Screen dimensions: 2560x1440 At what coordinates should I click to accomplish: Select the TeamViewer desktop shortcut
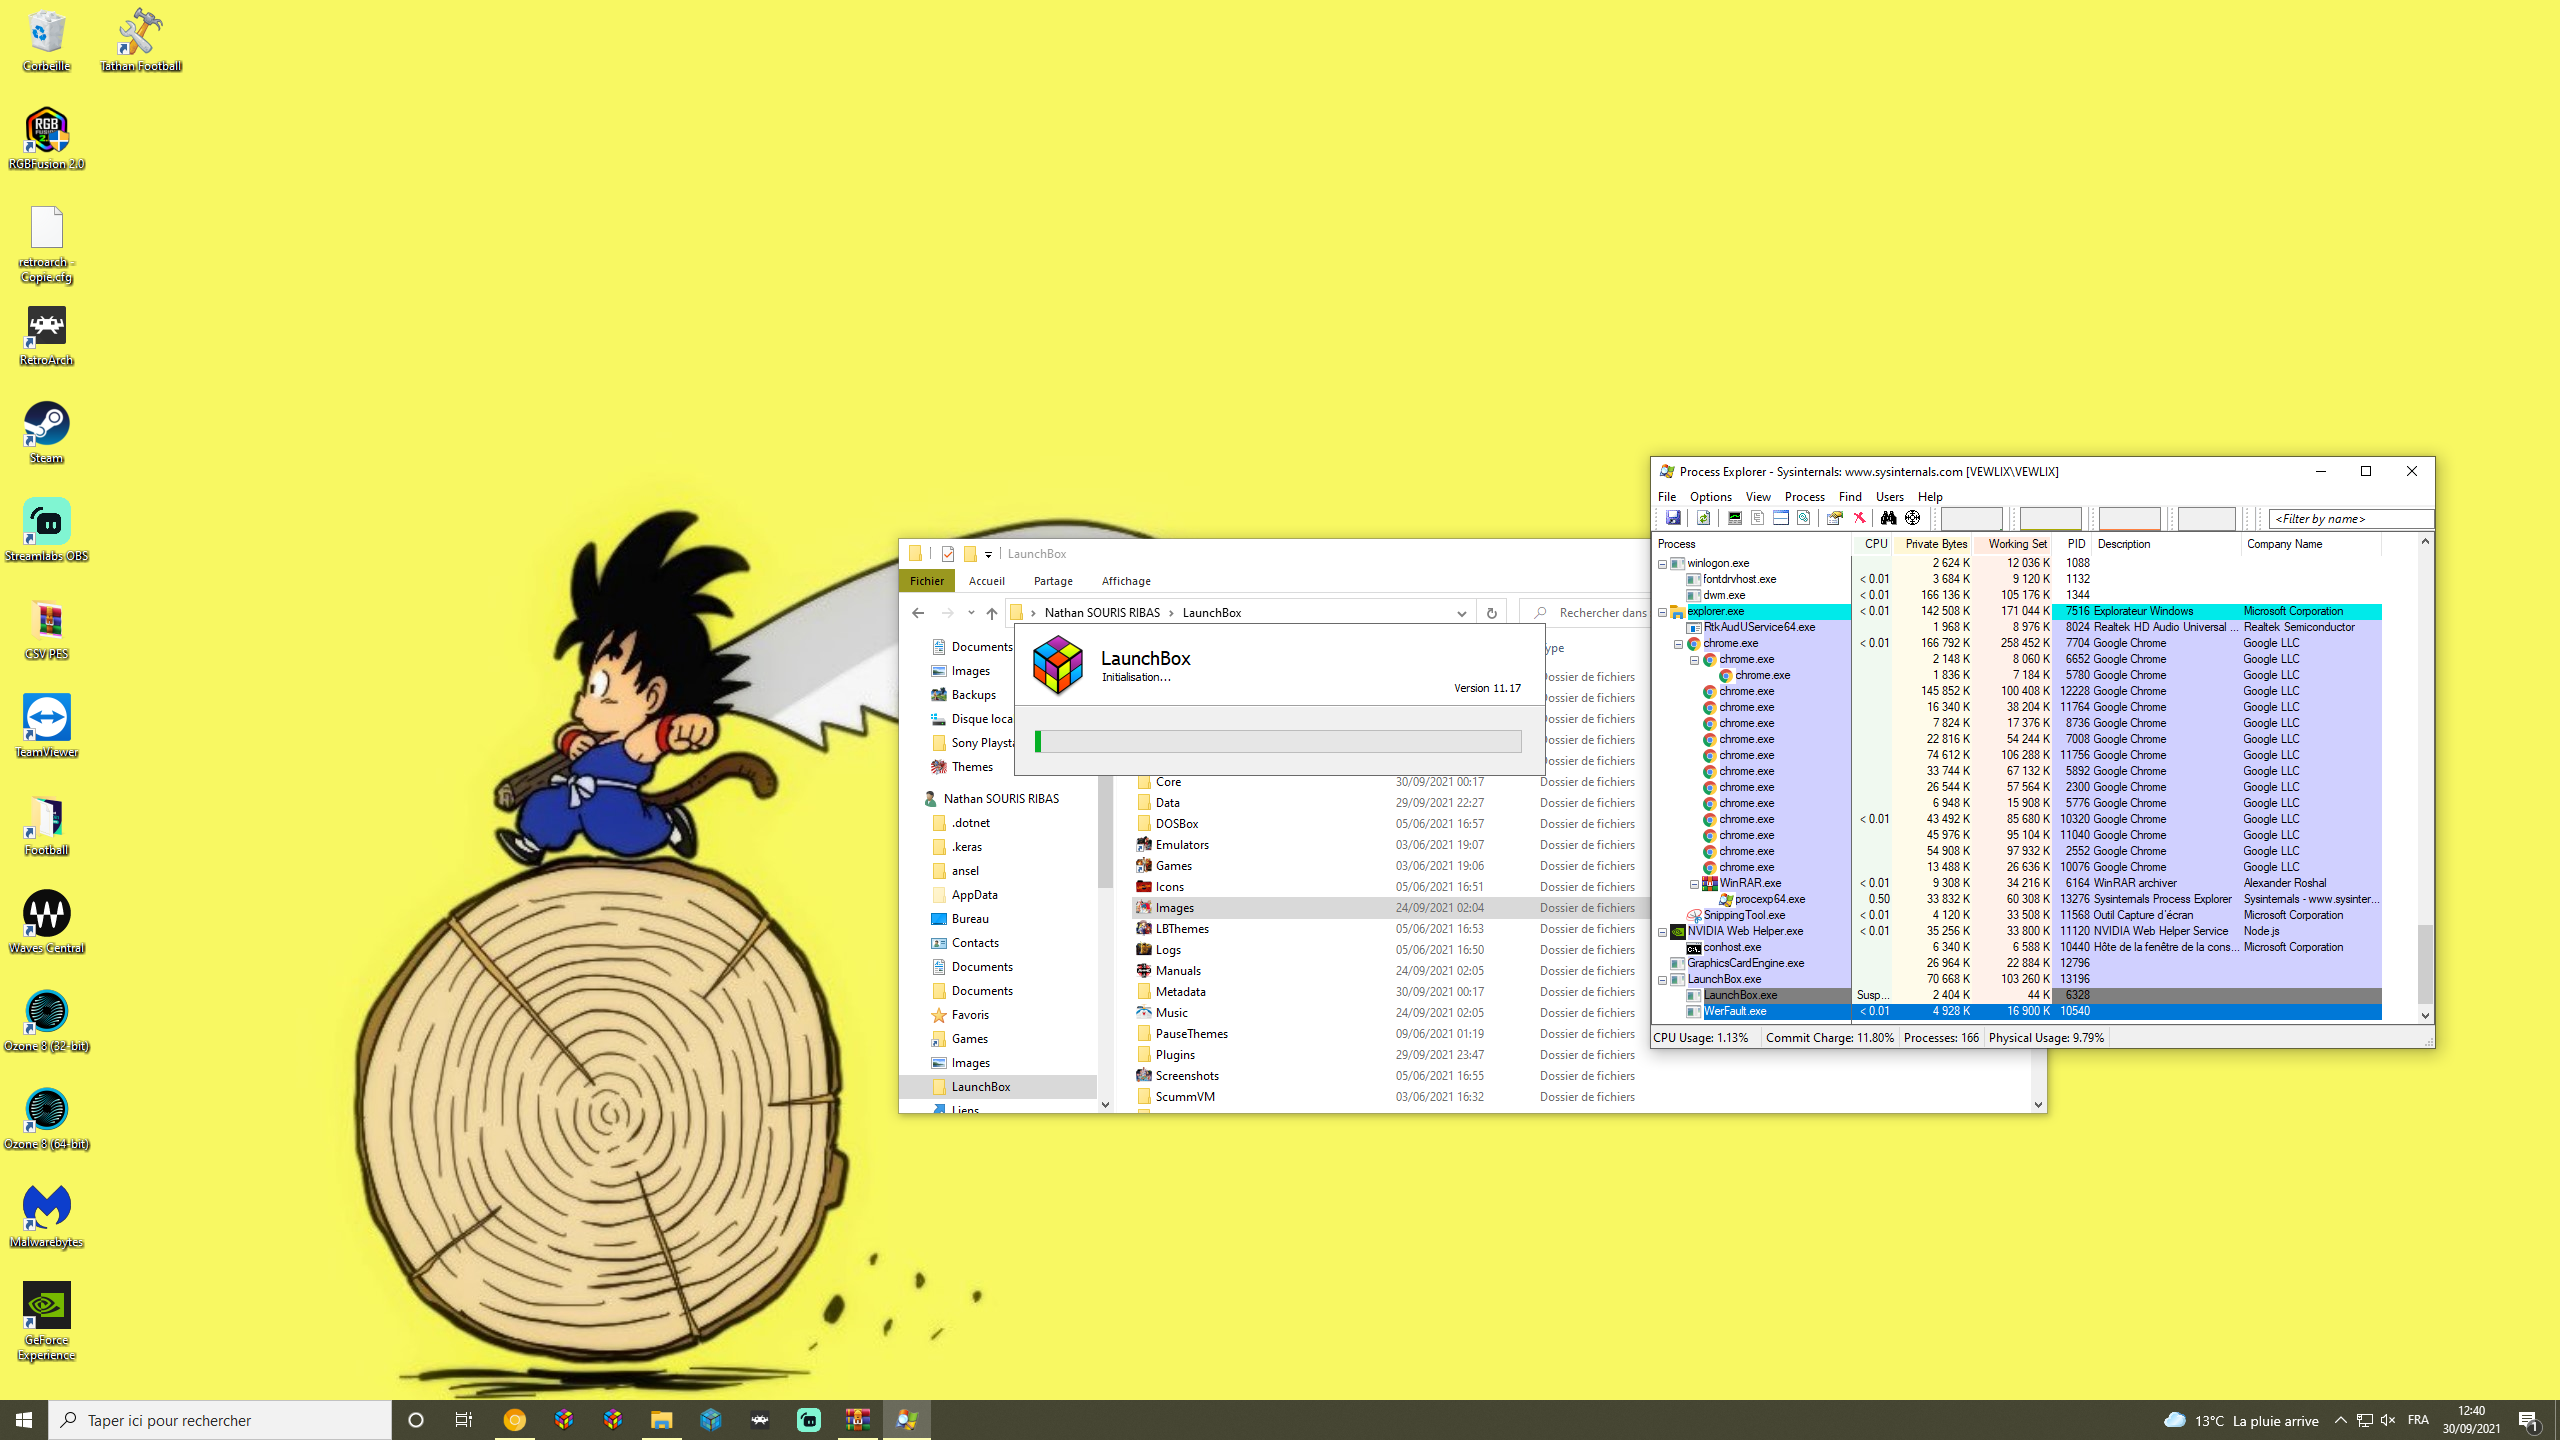(x=46, y=728)
